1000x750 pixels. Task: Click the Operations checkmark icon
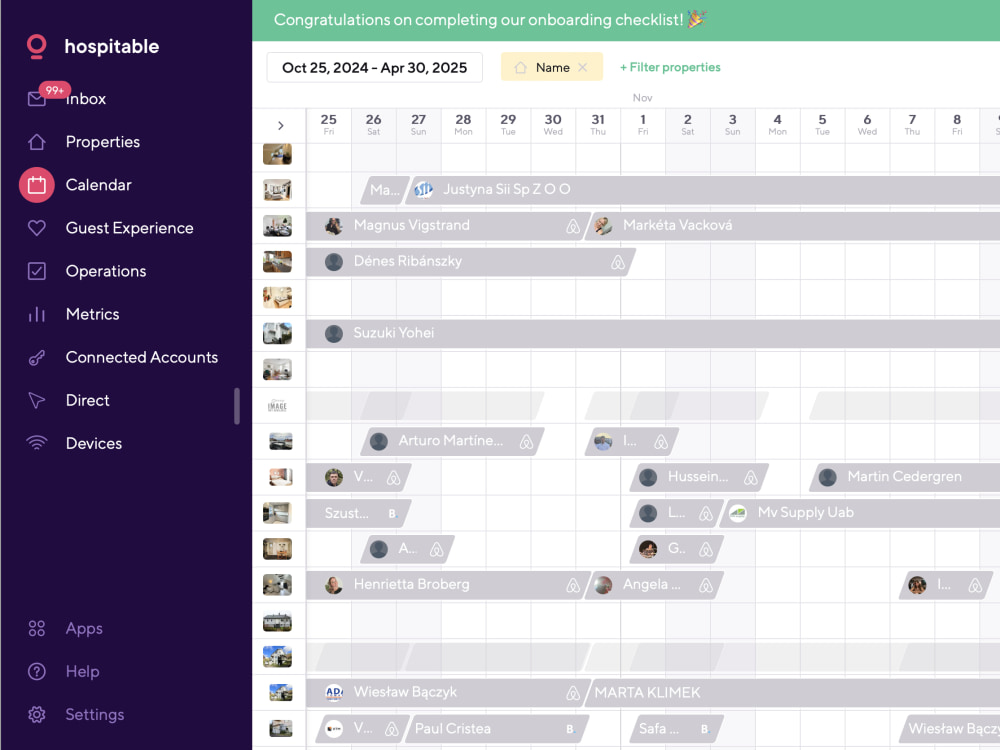point(36,271)
